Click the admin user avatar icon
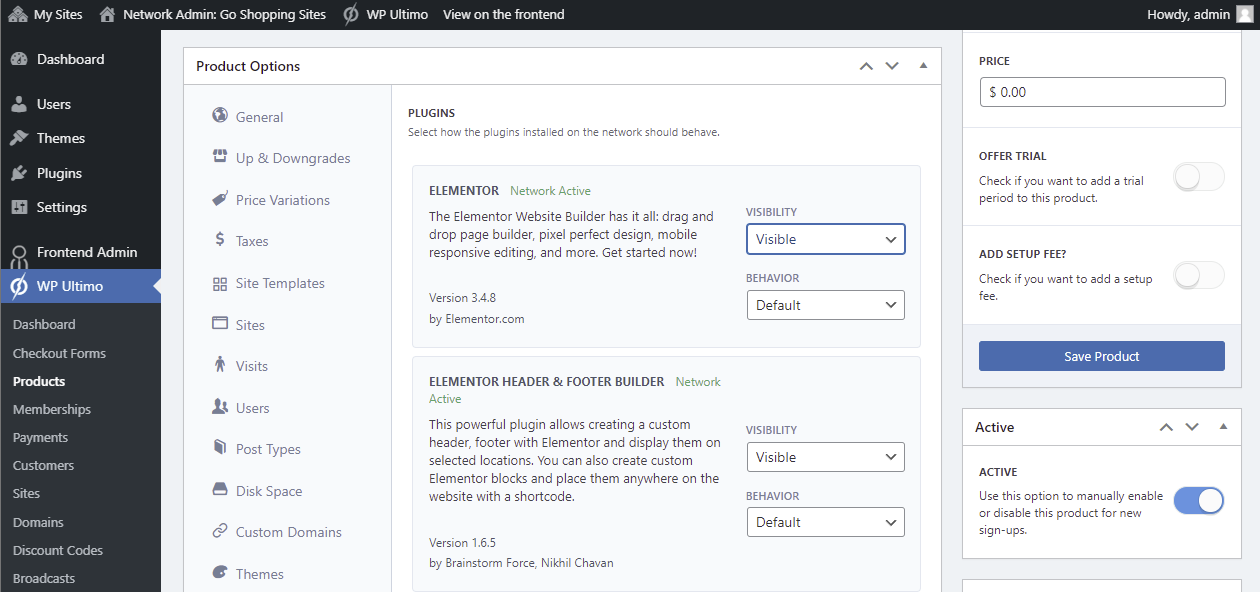The image size is (1260, 592). (1243, 14)
